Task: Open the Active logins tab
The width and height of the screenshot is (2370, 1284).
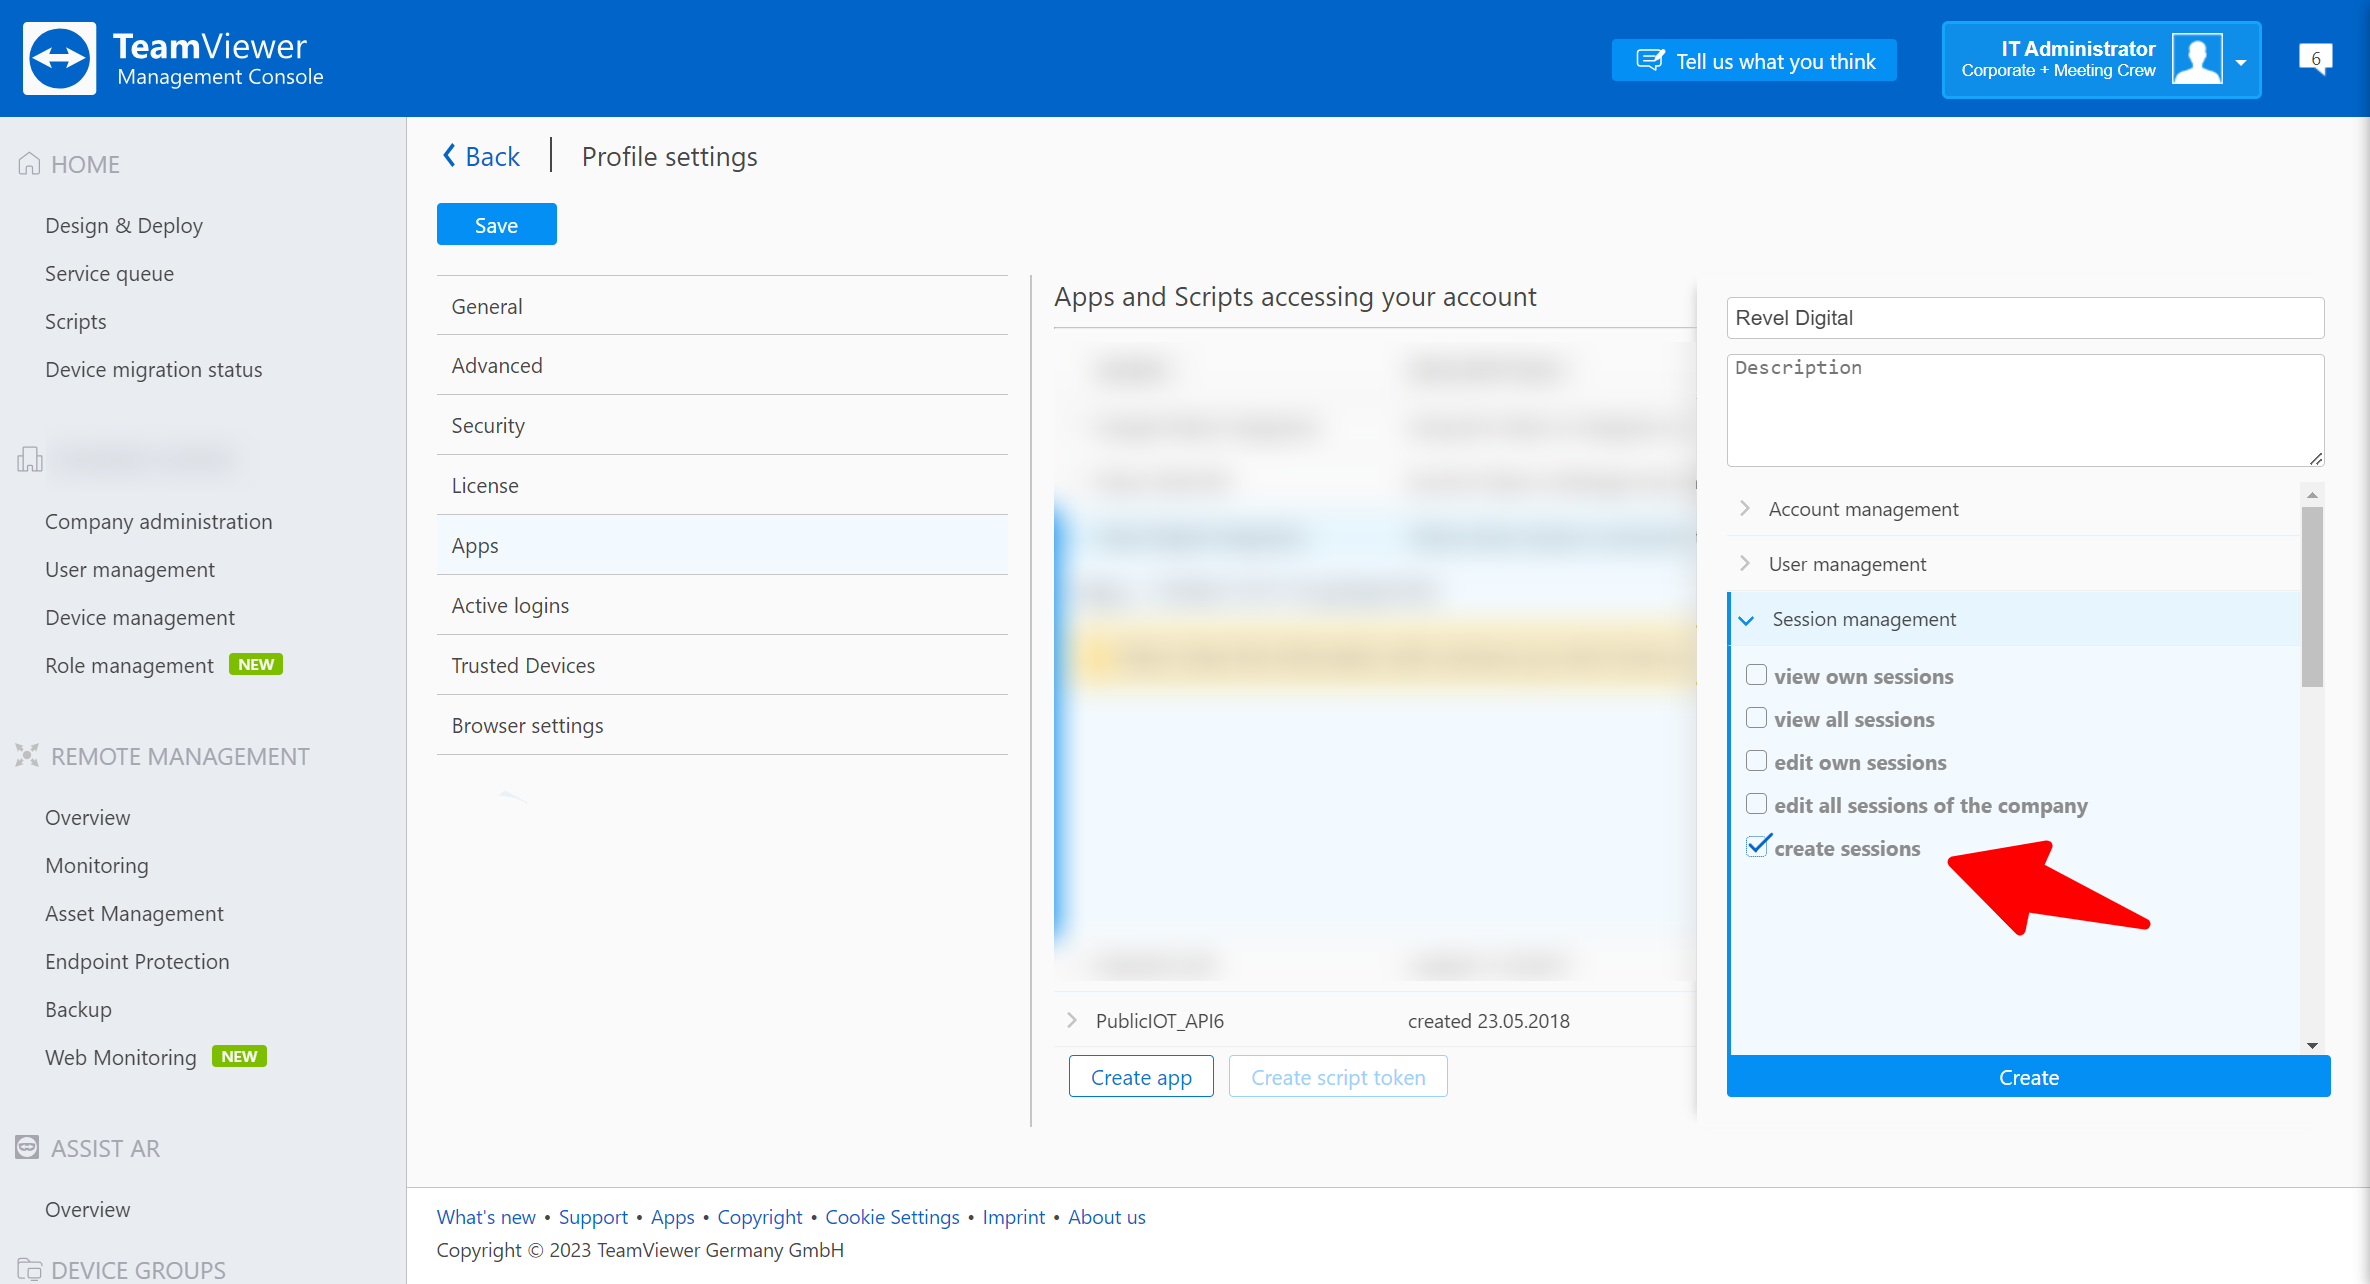Action: (721, 606)
